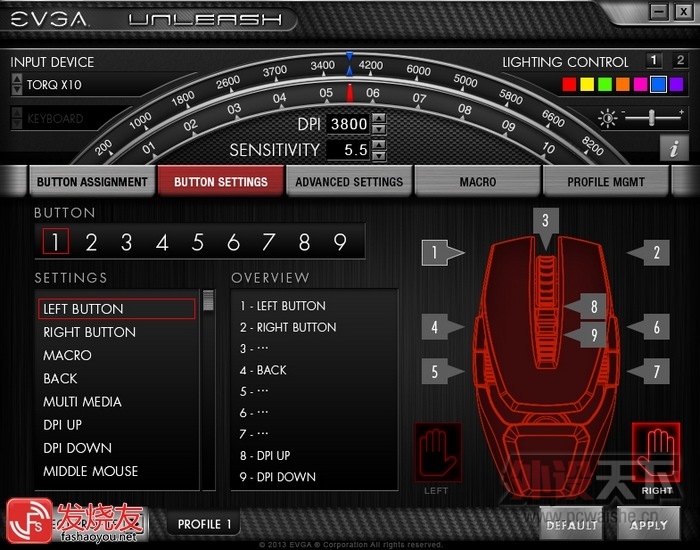Choose the purple lighting color
The height and width of the screenshot is (550, 700).
(x=676, y=84)
